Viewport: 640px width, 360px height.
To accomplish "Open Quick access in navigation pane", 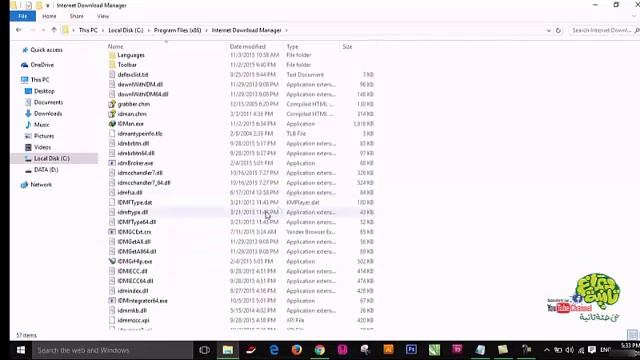I will (x=47, y=50).
